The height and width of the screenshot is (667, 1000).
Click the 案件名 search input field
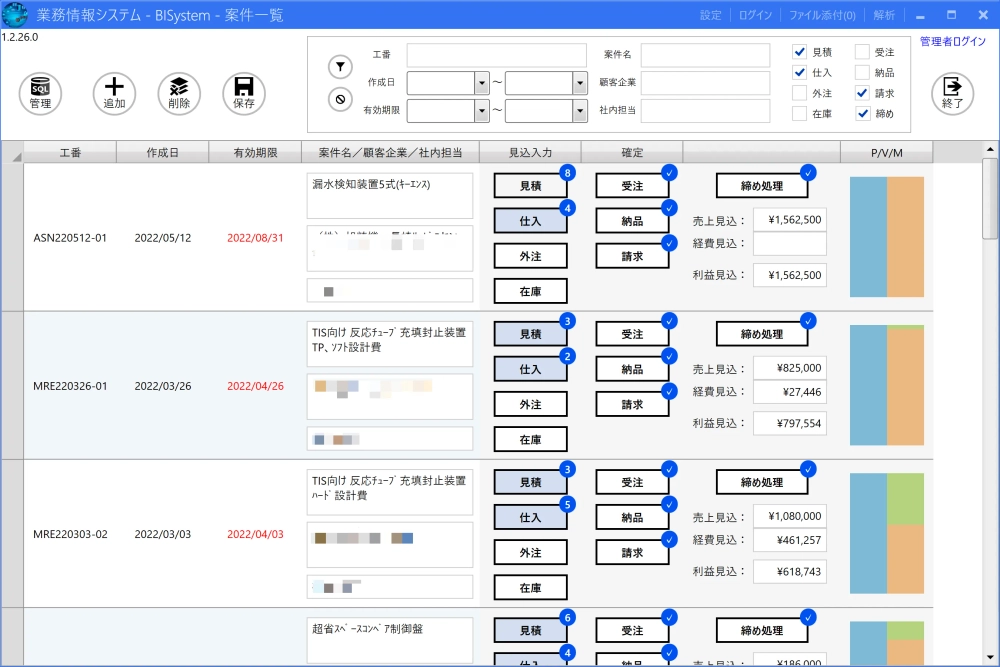click(705, 55)
